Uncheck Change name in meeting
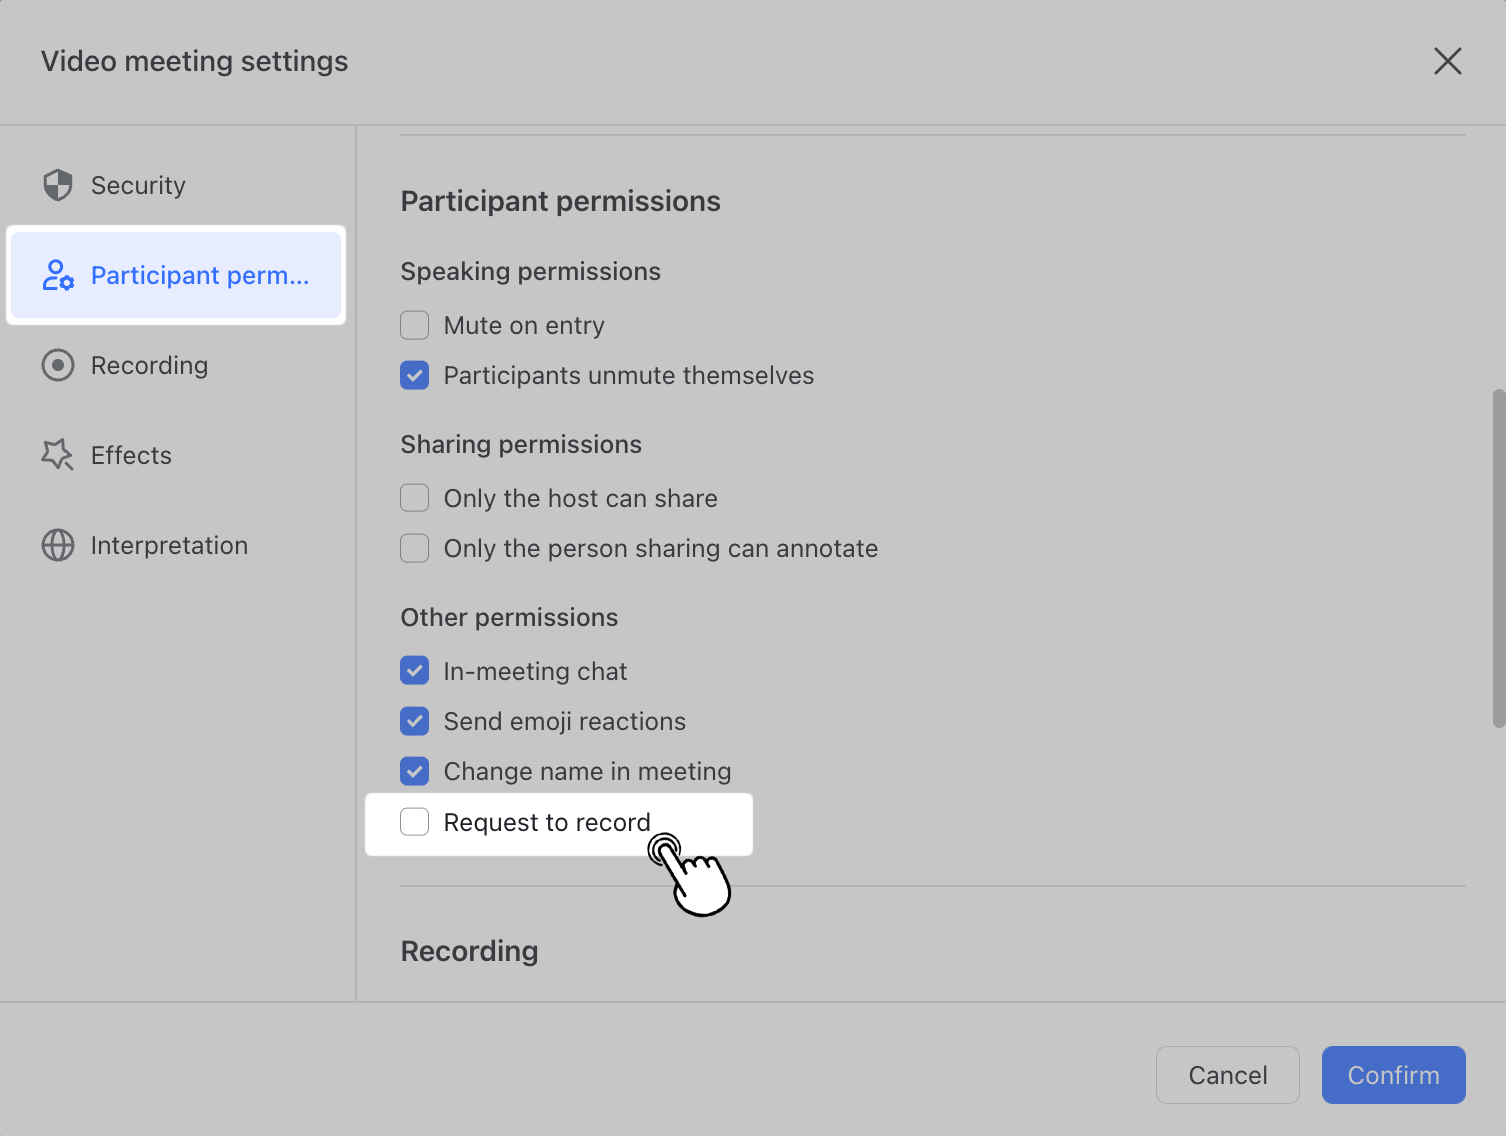The image size is (1506, 1136). [415, 771]
